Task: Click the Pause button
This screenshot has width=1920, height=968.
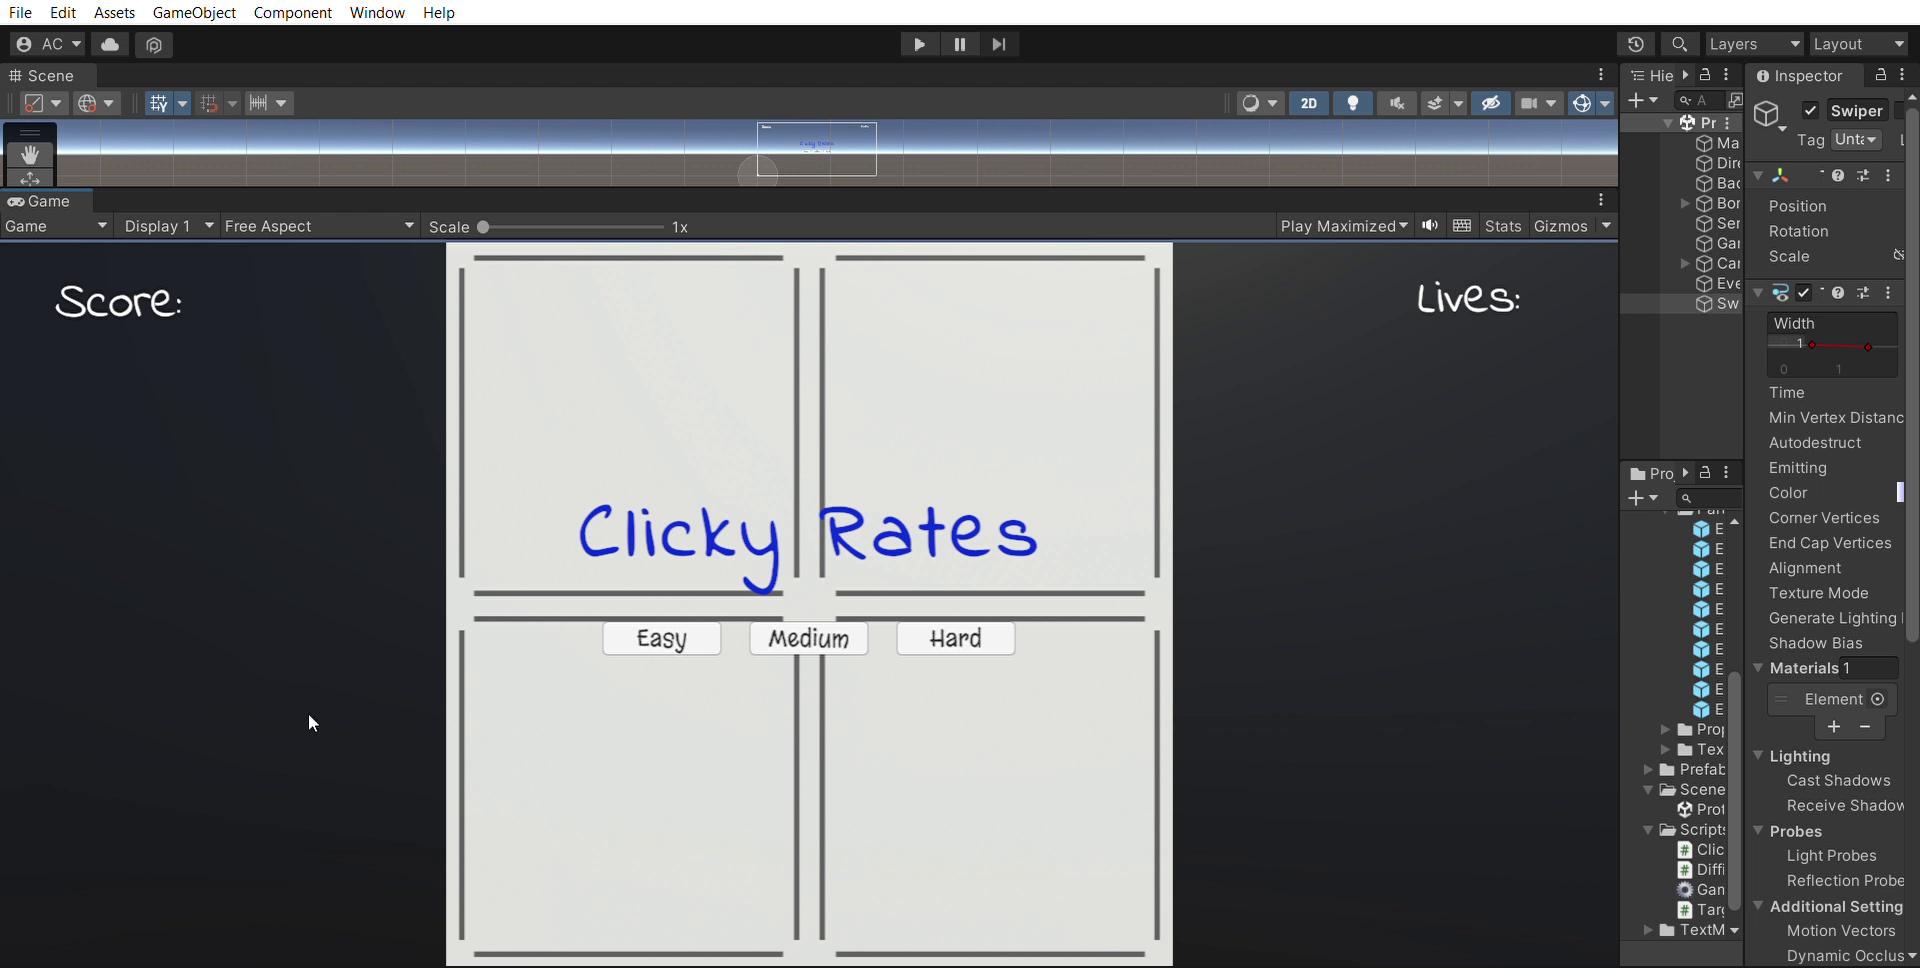Action: click(x=959, y=44)
